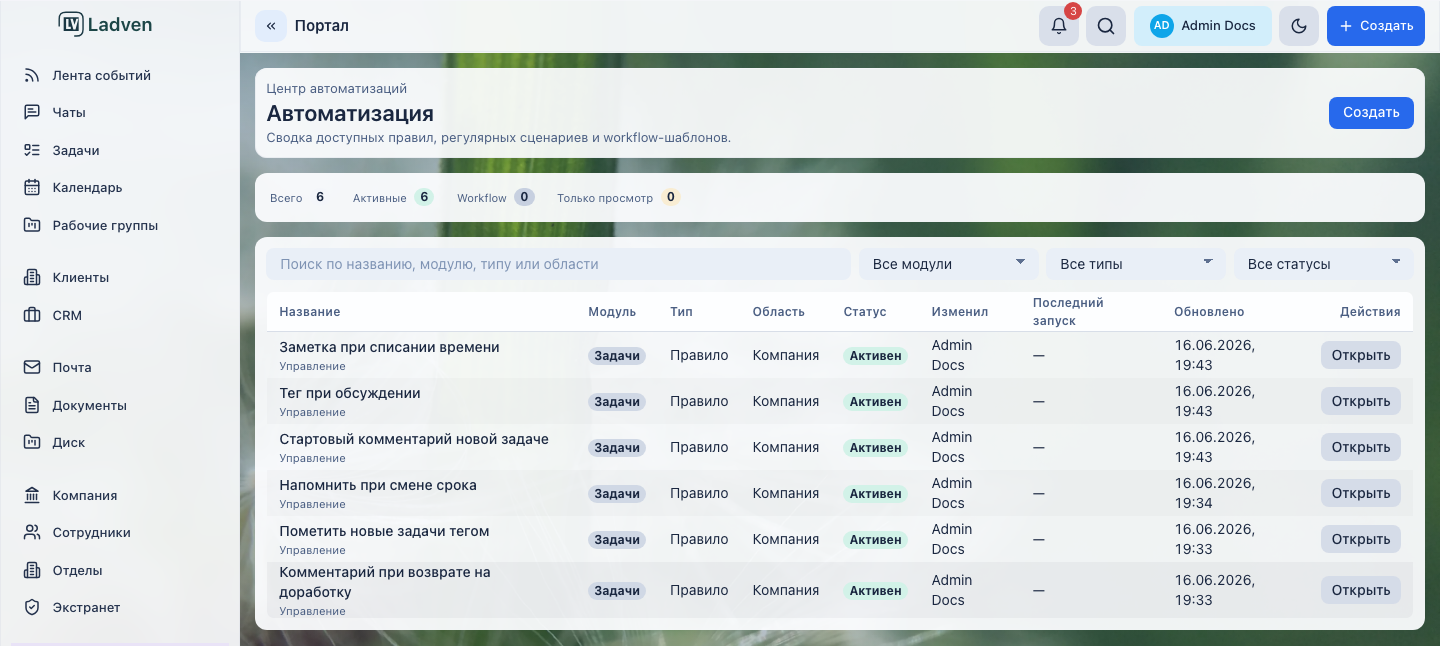Click rule name Тег при обсуждении
The image size is (1440, 646).
tap(350, 393)
